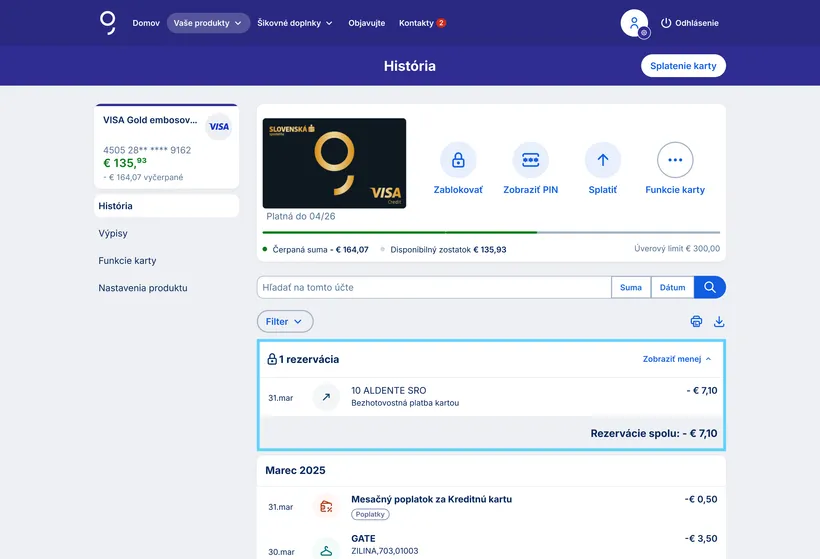Open the user profile avatar
Screen dimensions: 820x559
coord(634,23)
